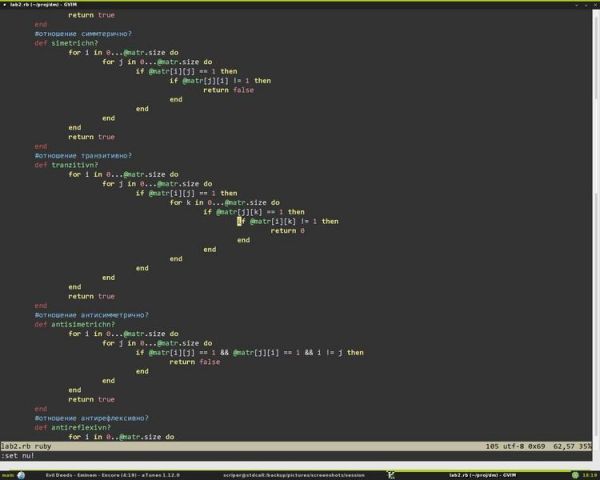Click the vertical scrollbar thumb in GVIM
Viewport: 600px width, 480px height.
[x=597, y=56]
